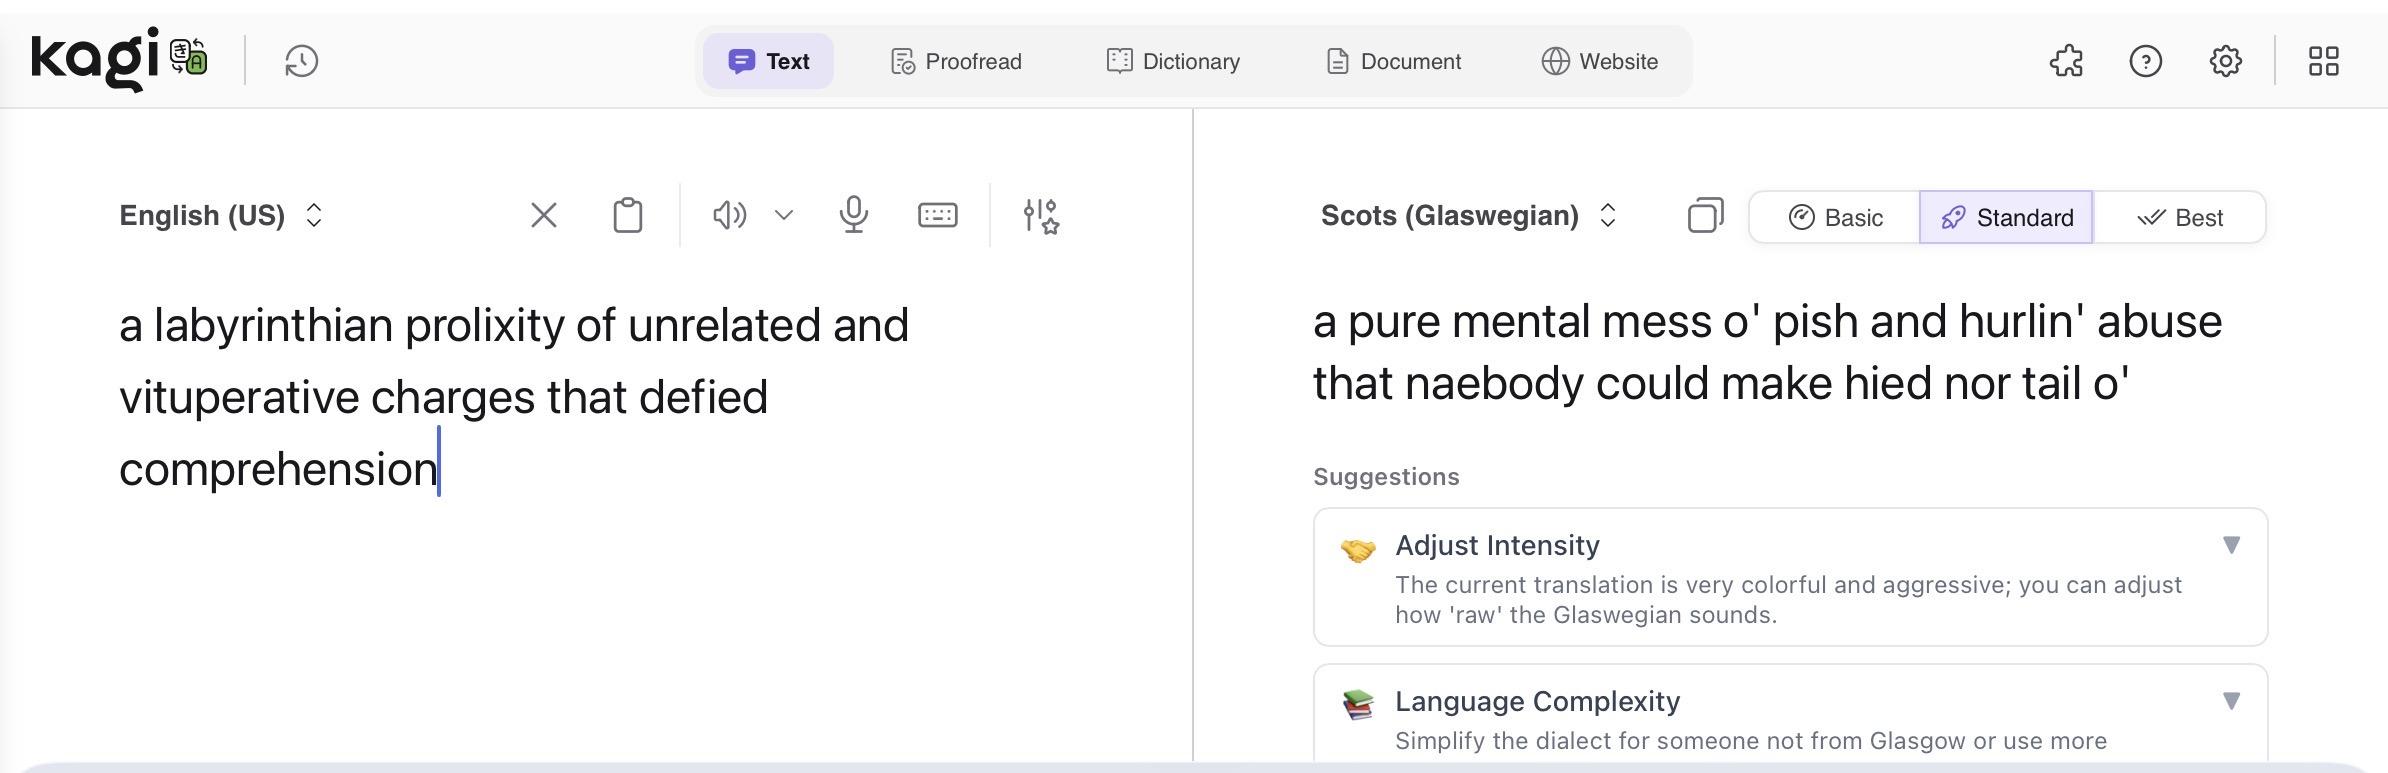Copy the translation with copy icon

tap(1706, 215)
